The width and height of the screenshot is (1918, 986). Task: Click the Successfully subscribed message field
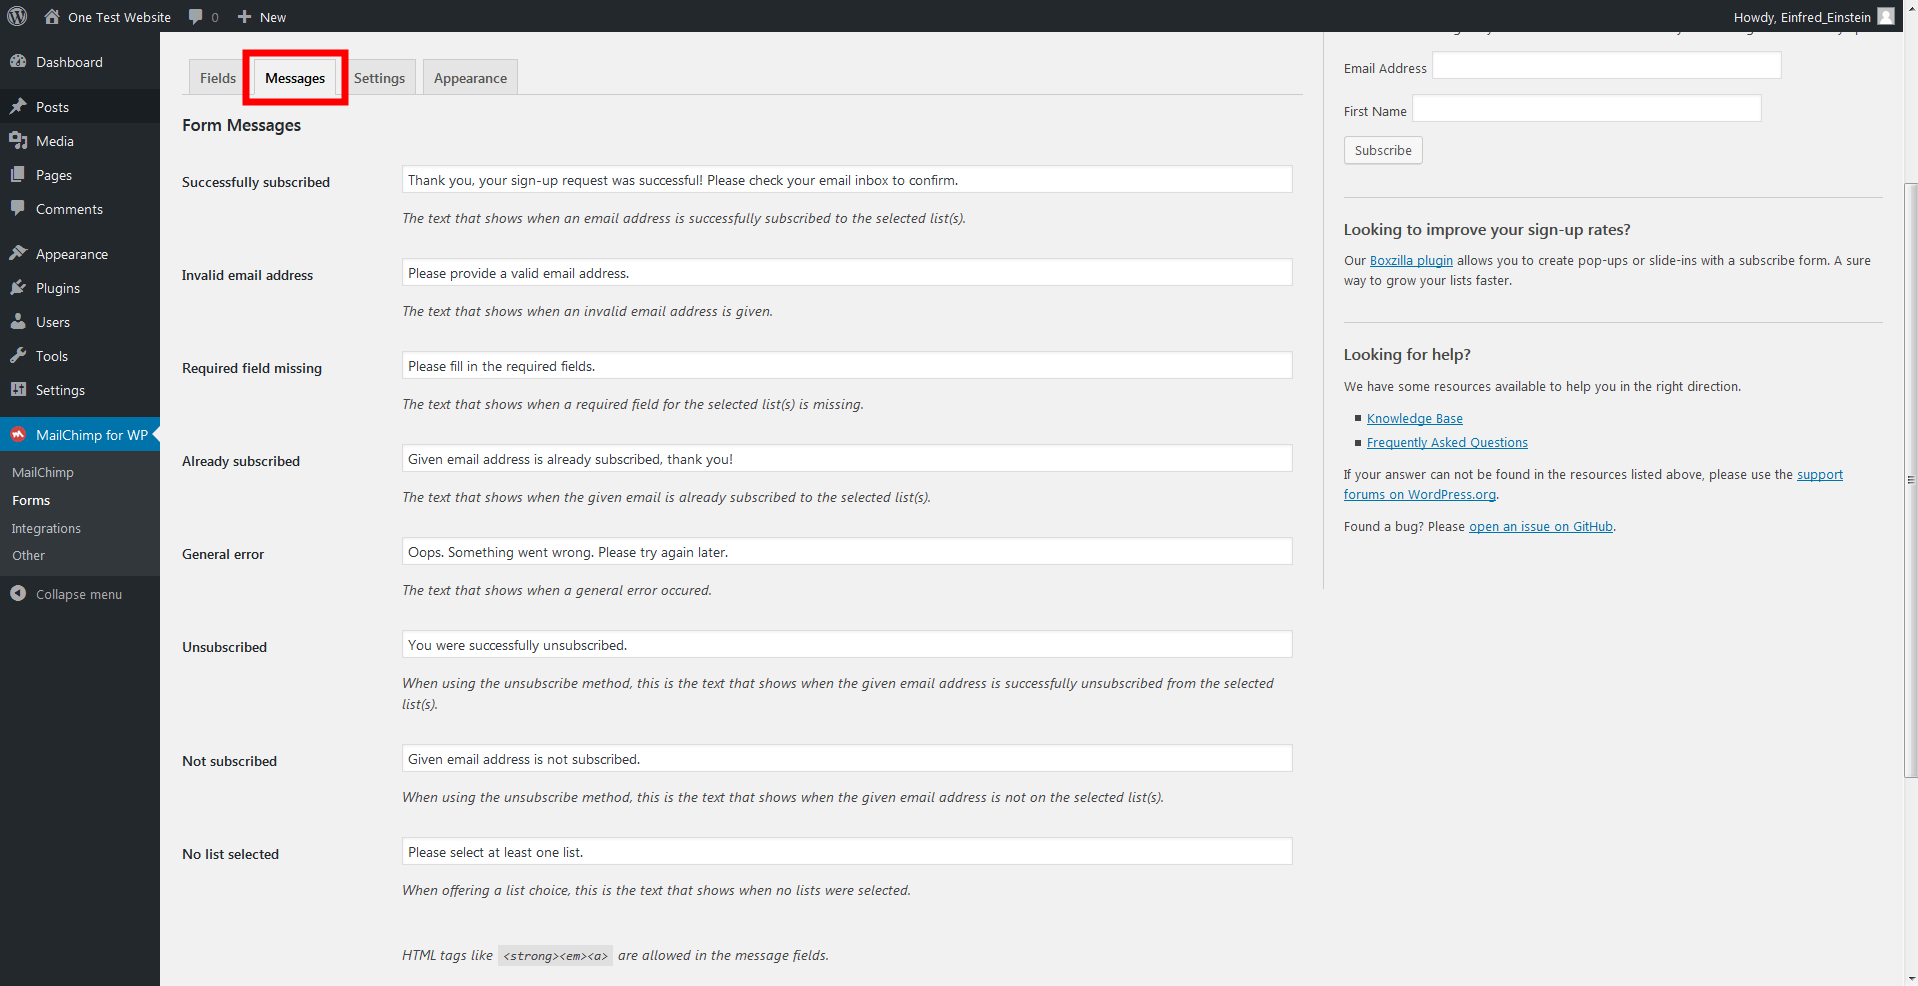847,180
